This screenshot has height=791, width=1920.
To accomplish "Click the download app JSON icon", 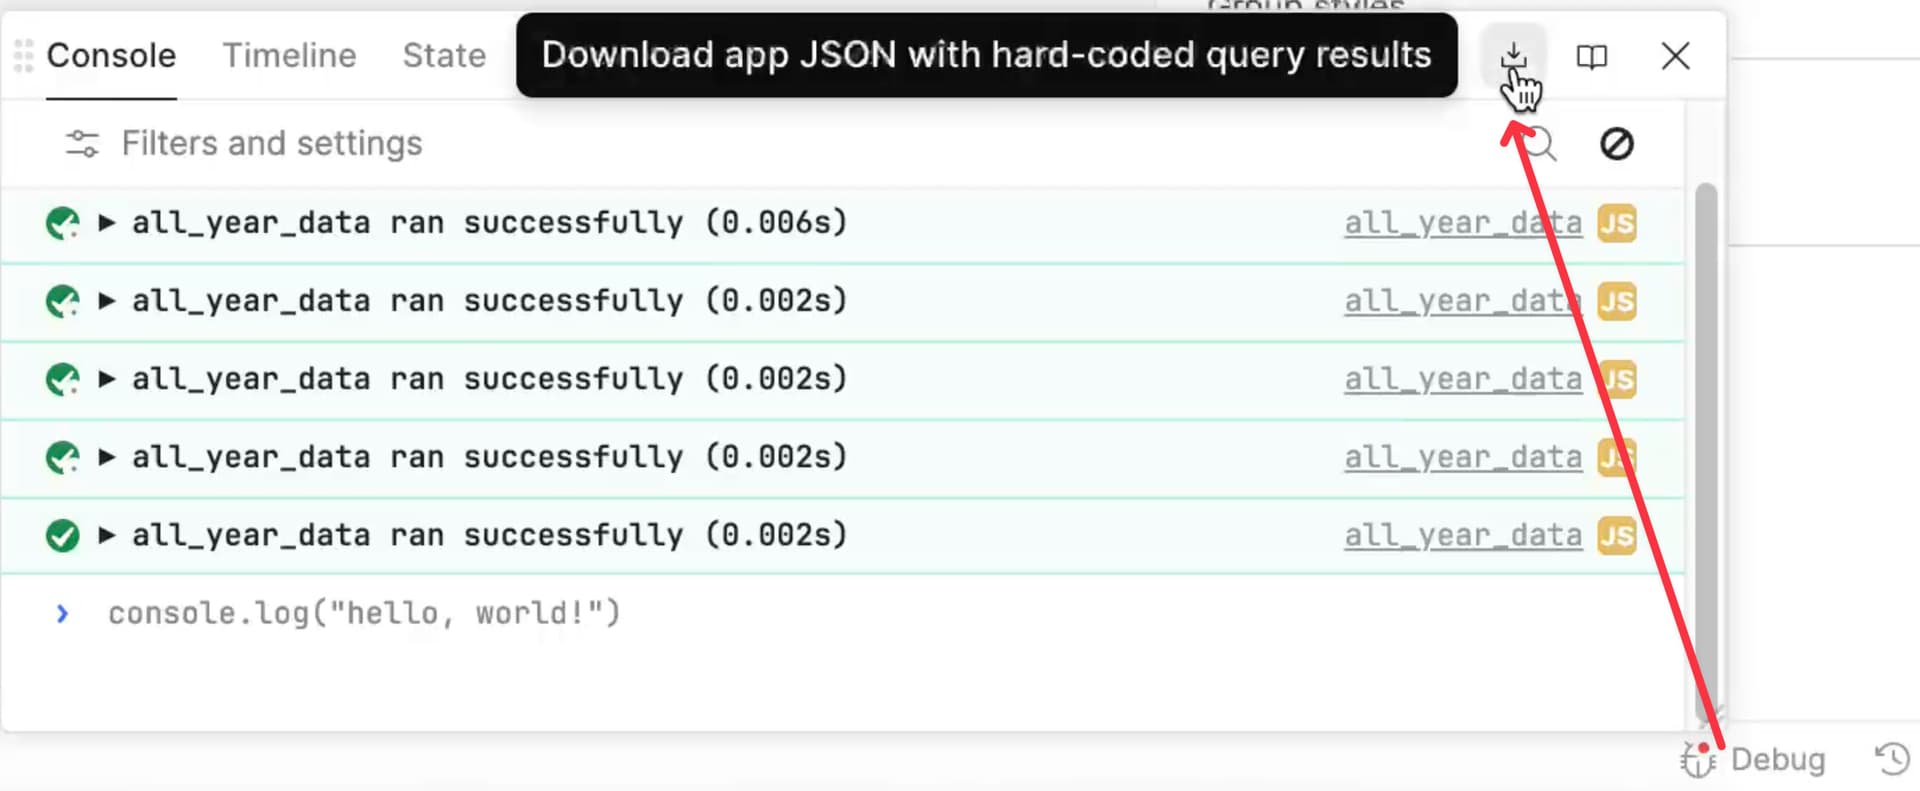I will [1513, 56].
